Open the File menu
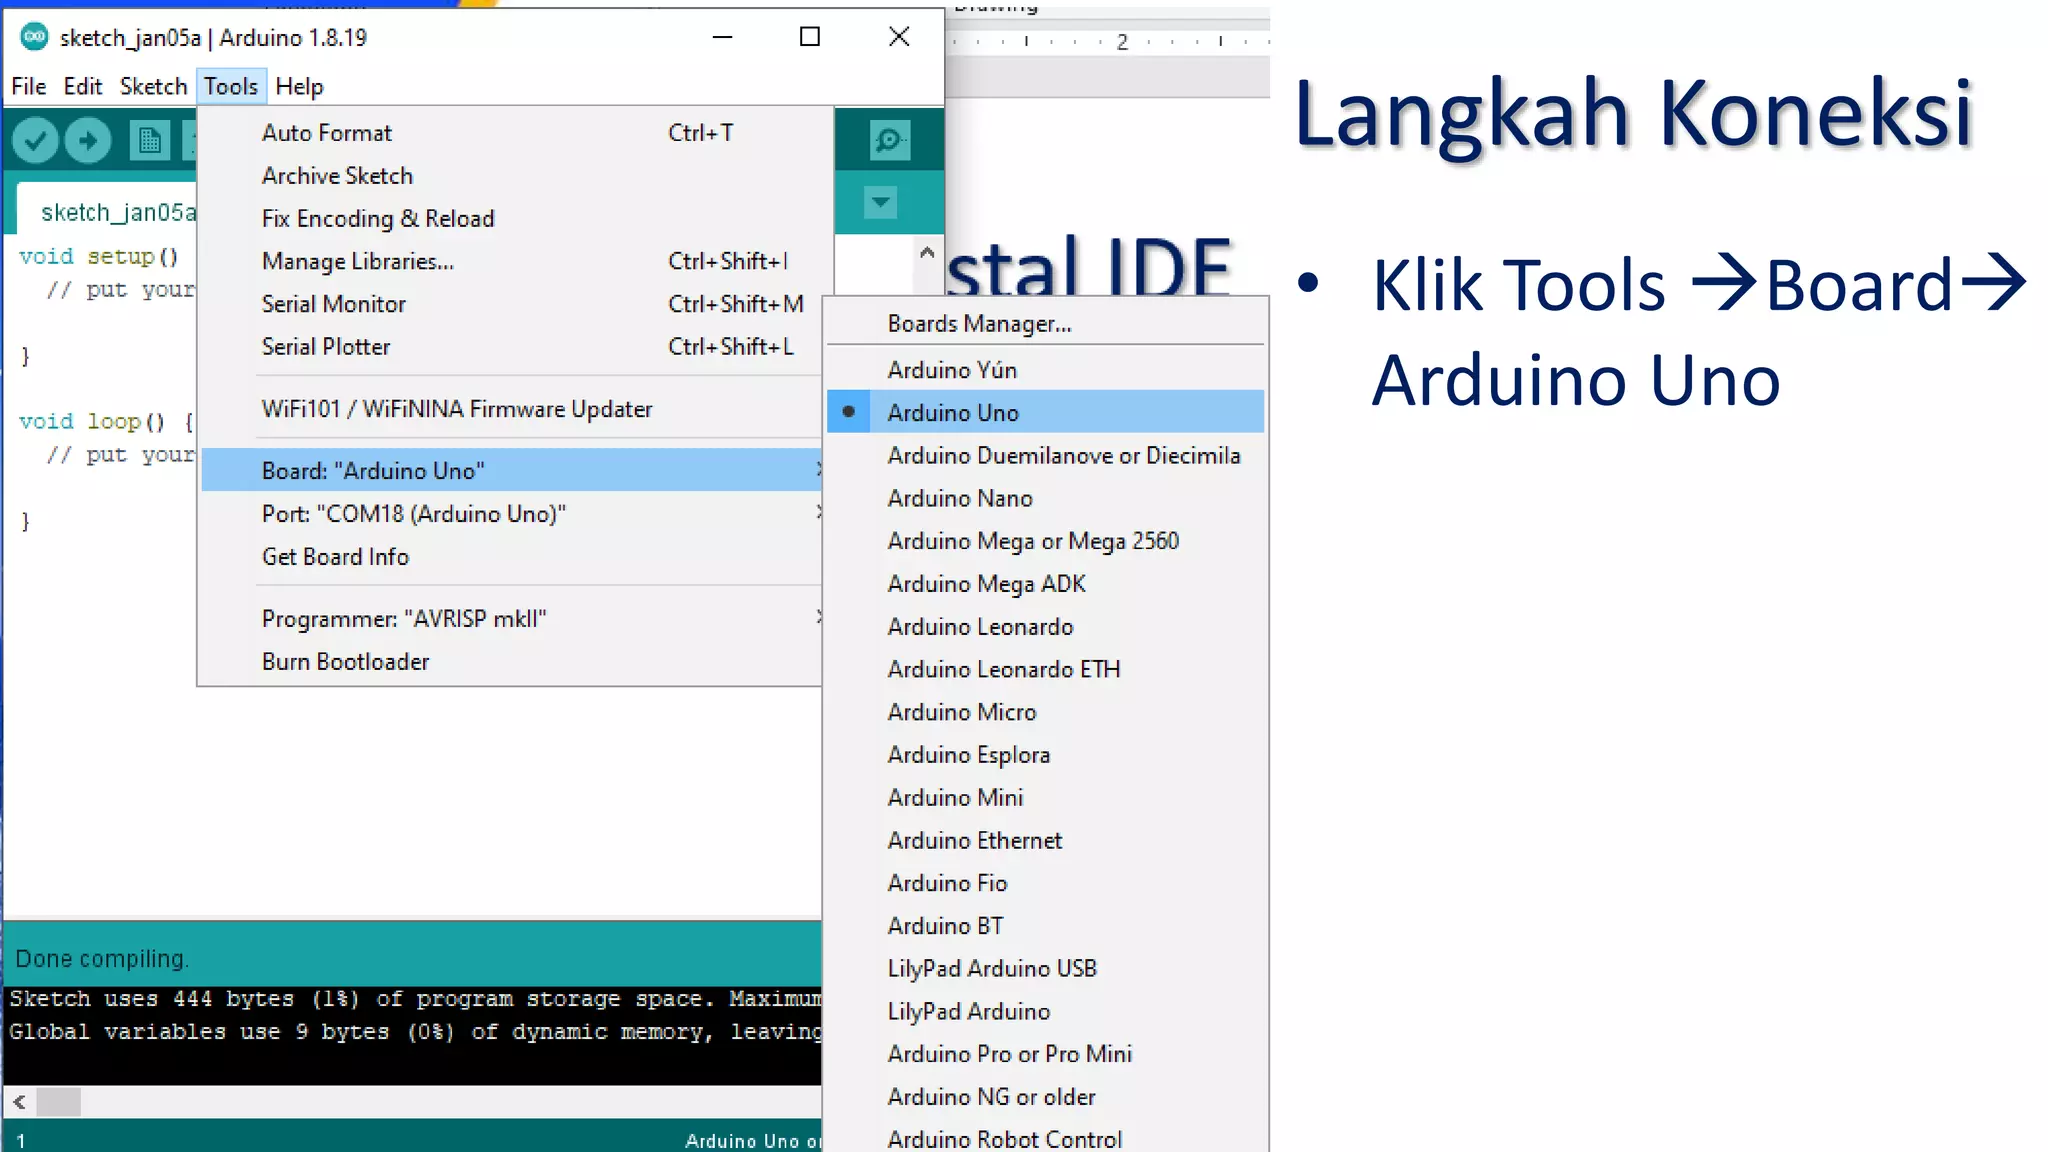 (29, 87)
